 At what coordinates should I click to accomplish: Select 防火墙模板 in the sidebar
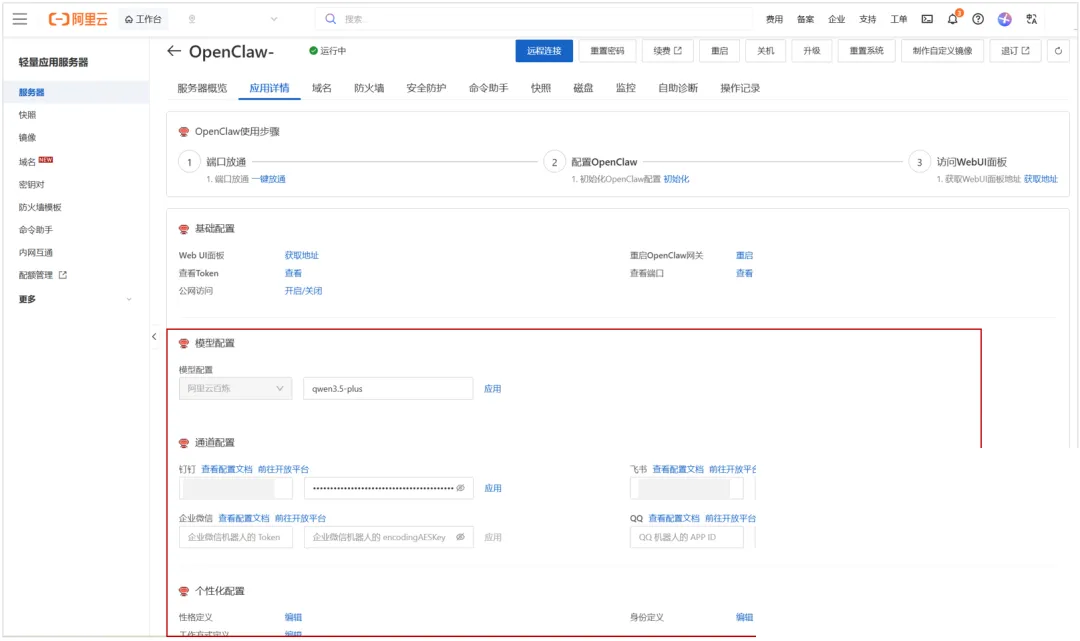pos(40,207)
